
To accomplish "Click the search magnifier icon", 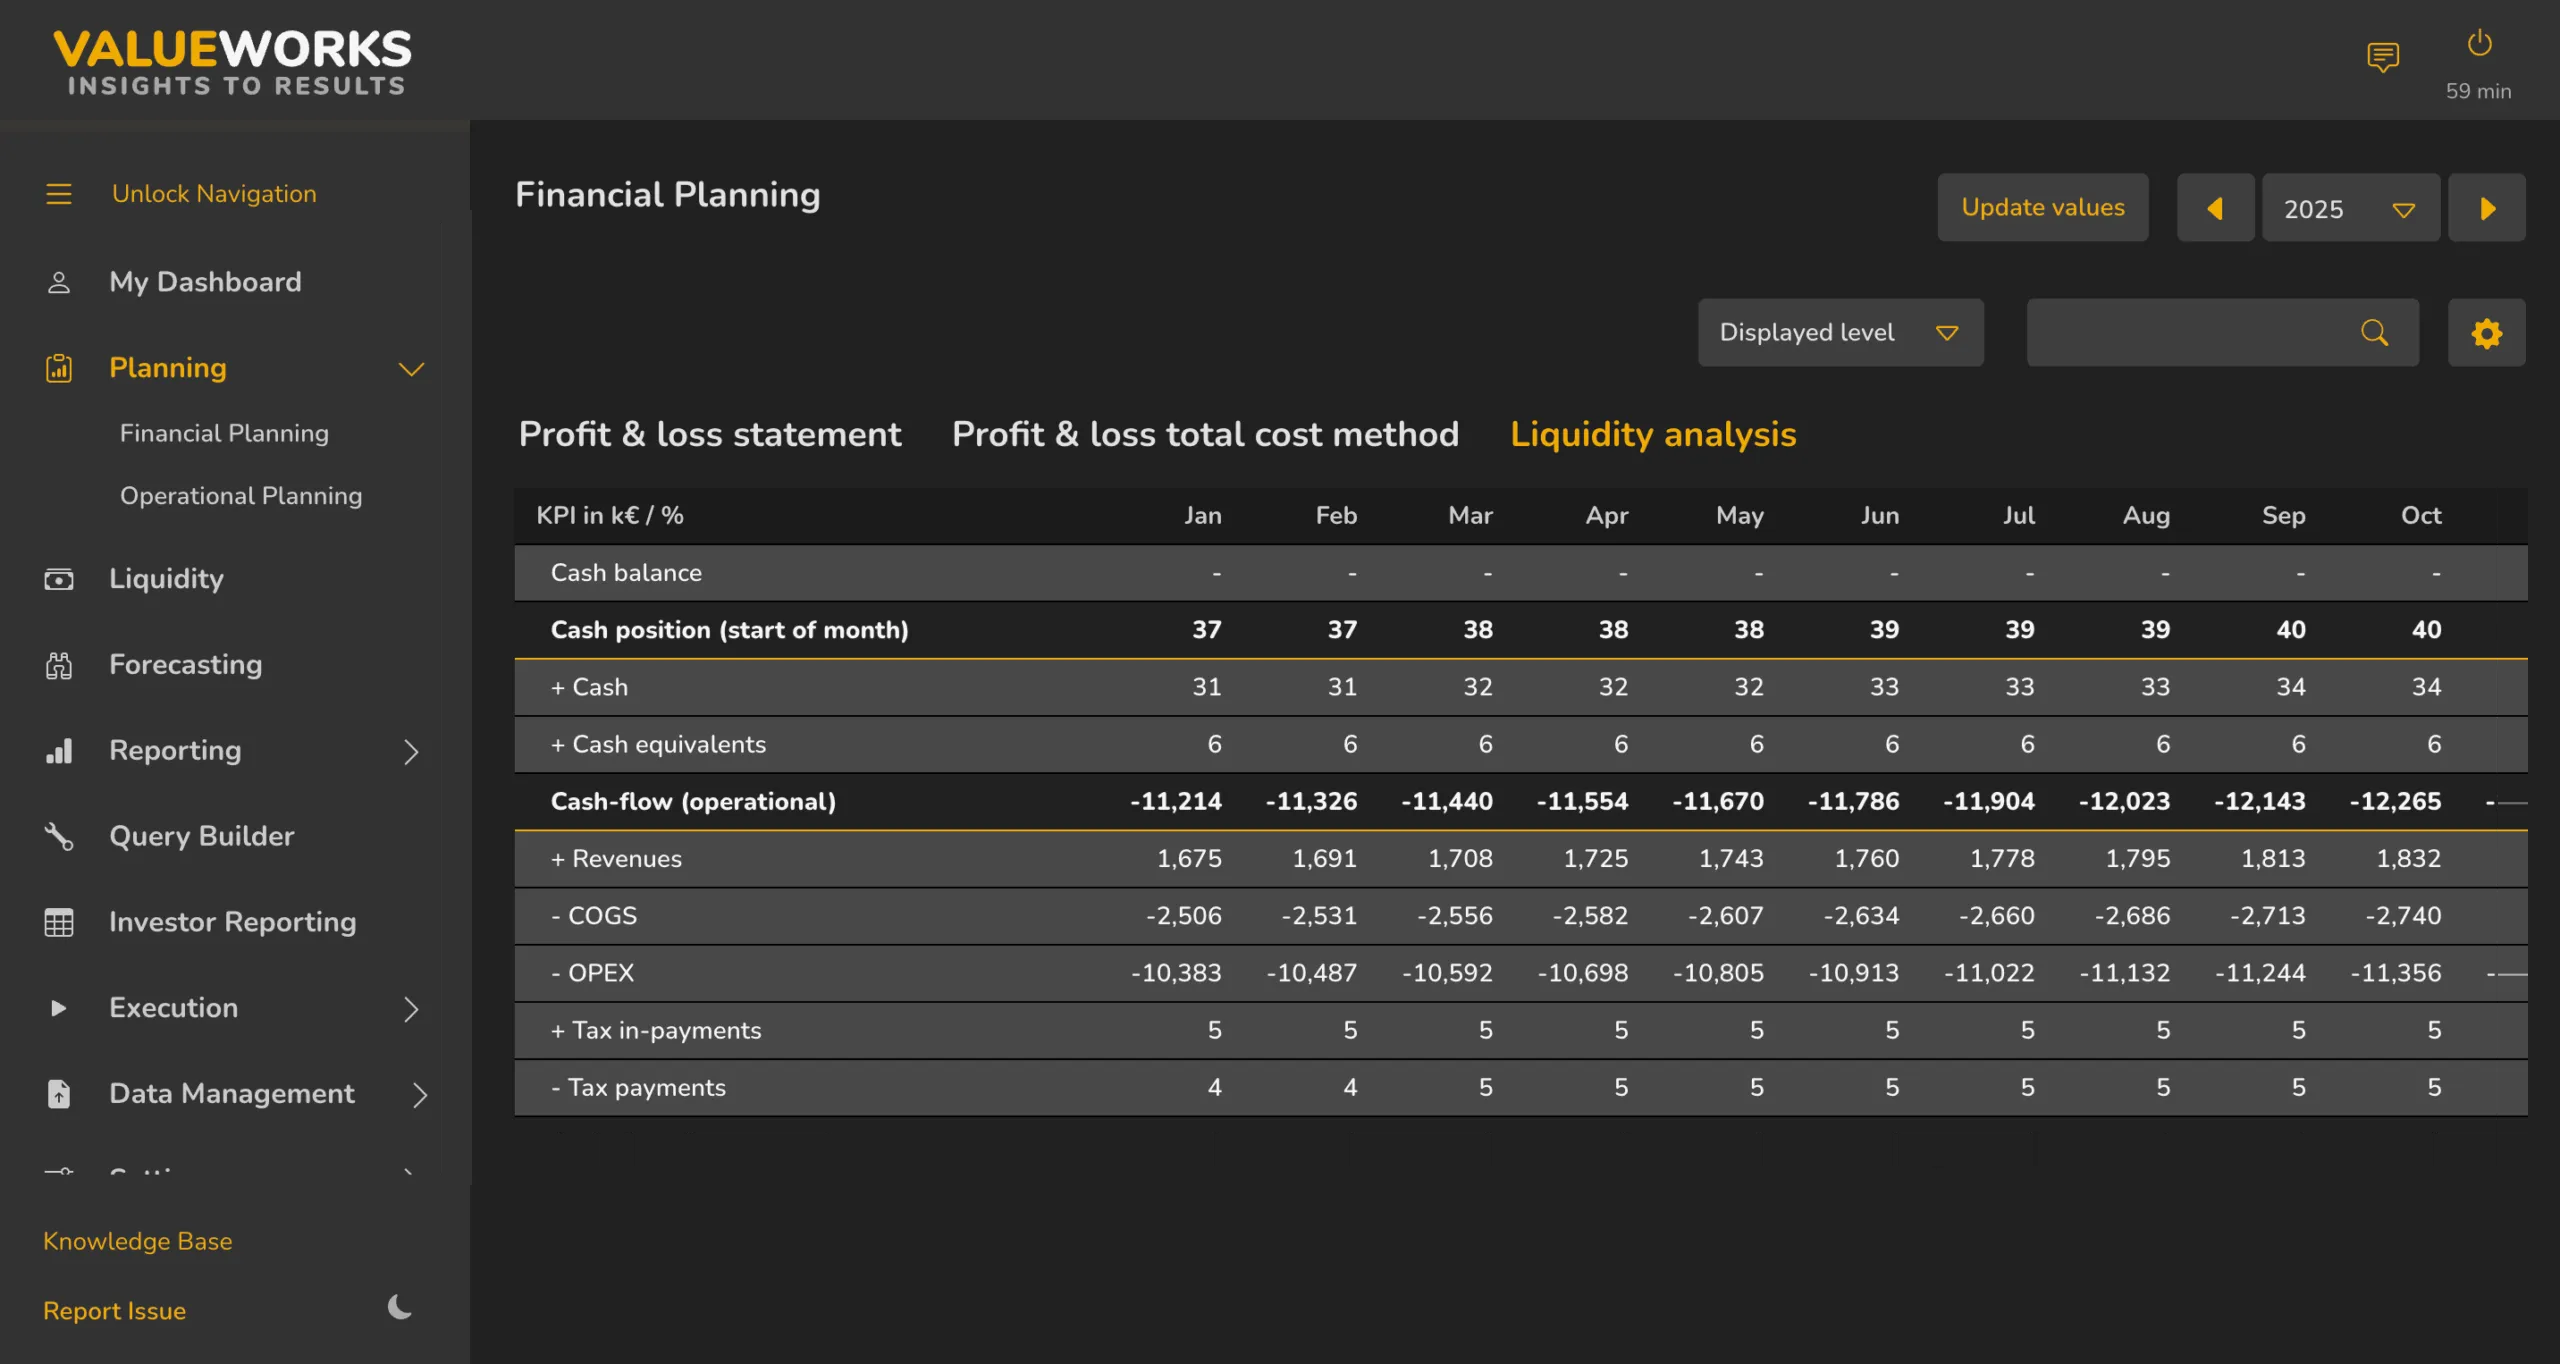I will pos(2375,333).
